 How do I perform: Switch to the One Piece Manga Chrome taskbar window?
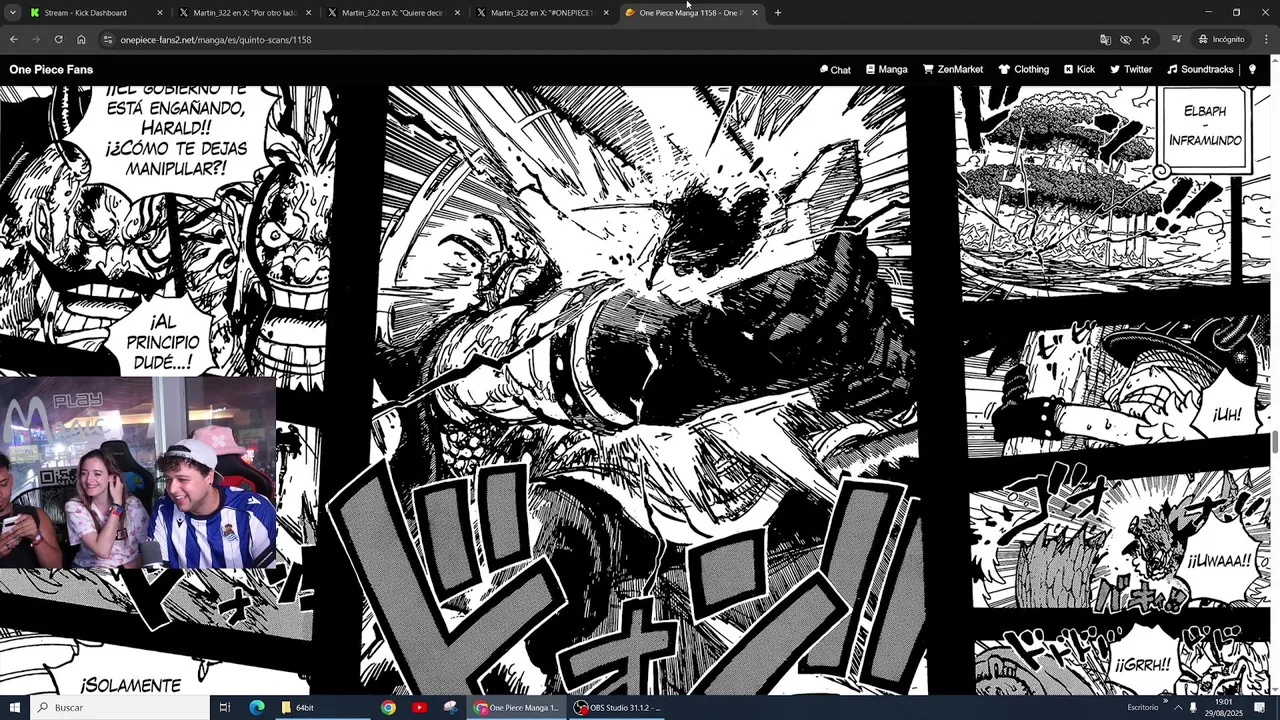(x=519, y=707)
